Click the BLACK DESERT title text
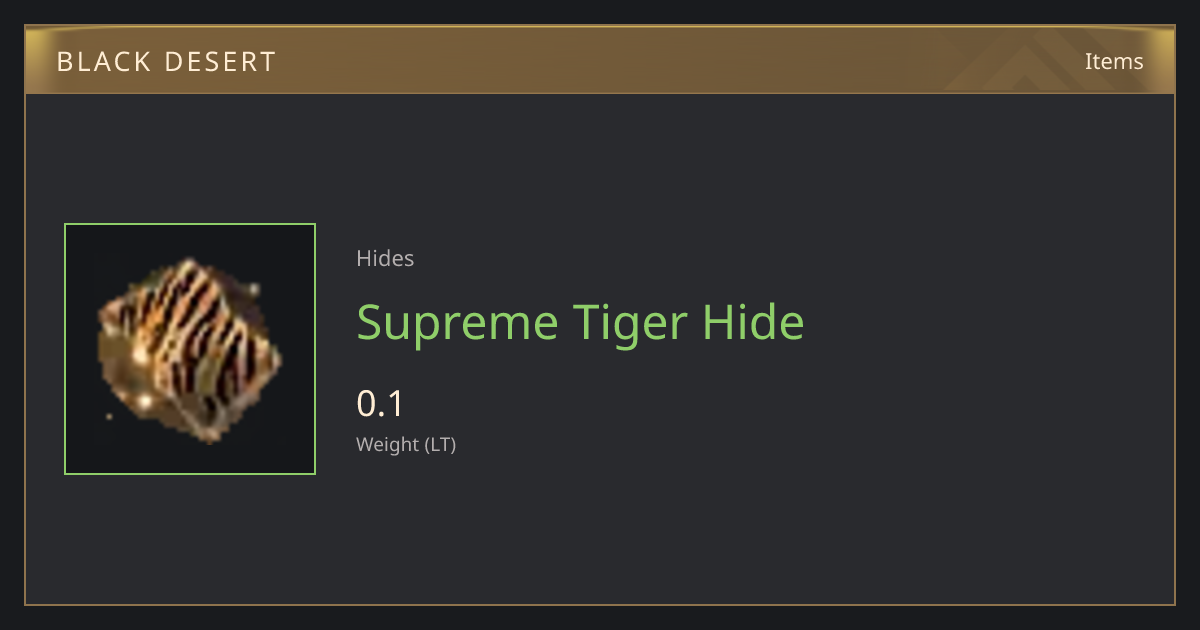 pyautogui.click(x=166, y=62)
